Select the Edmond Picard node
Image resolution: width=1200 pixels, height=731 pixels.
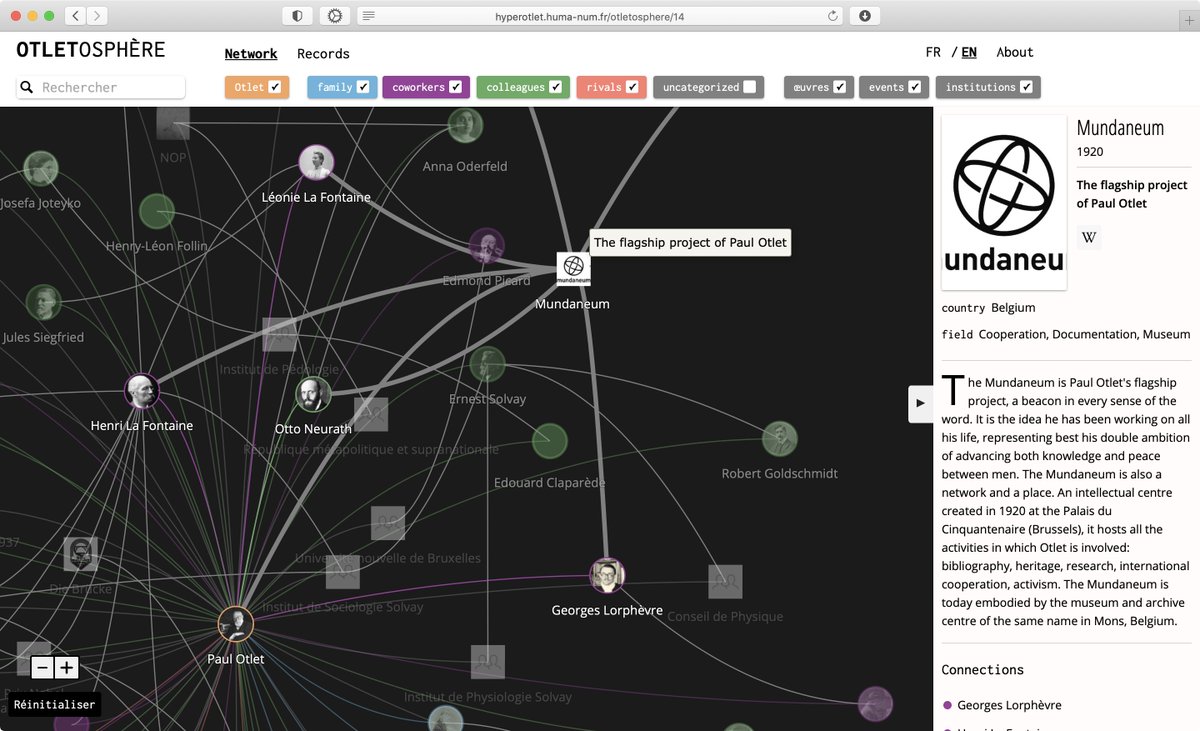point(486,246)
